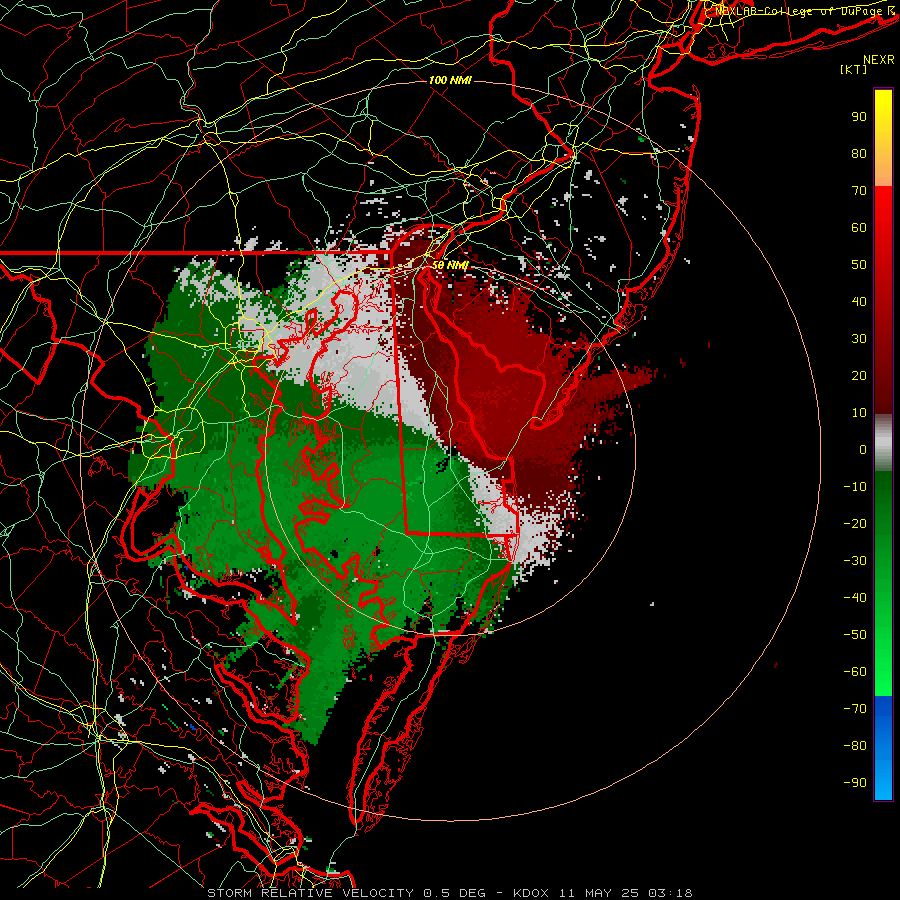This screenshot has width=900, height=900.
Task: Select the -30 scale label
Action: (x=855, y=561)
